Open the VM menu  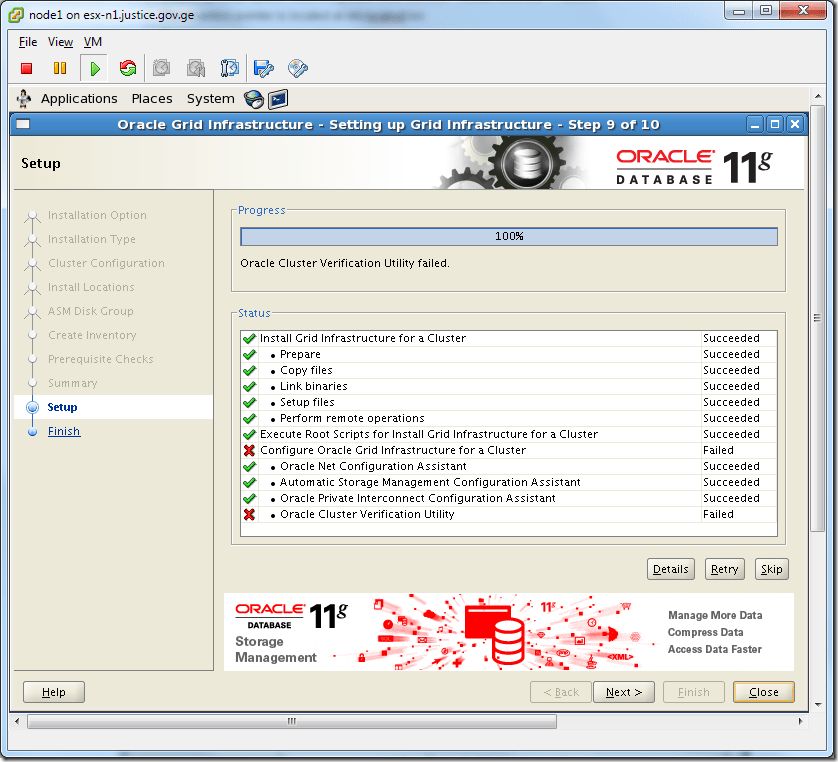coord(92,42)
